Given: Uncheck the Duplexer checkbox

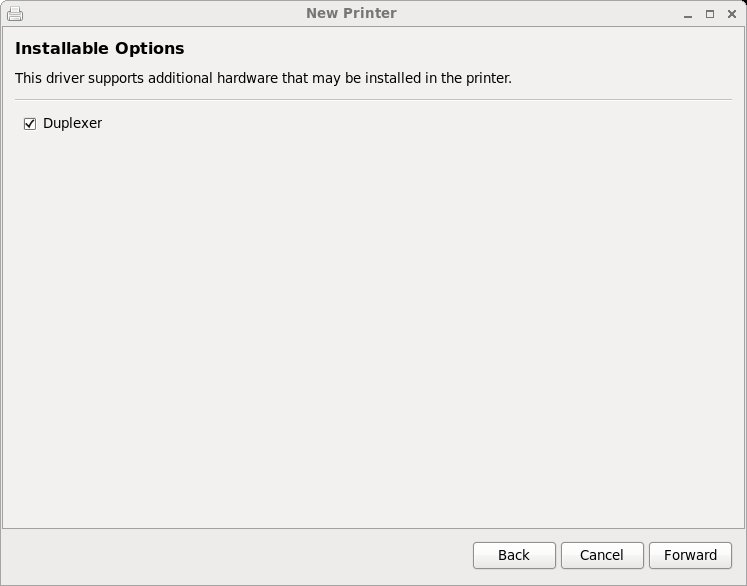Looking at the screenshot, I should coord(30,124).
